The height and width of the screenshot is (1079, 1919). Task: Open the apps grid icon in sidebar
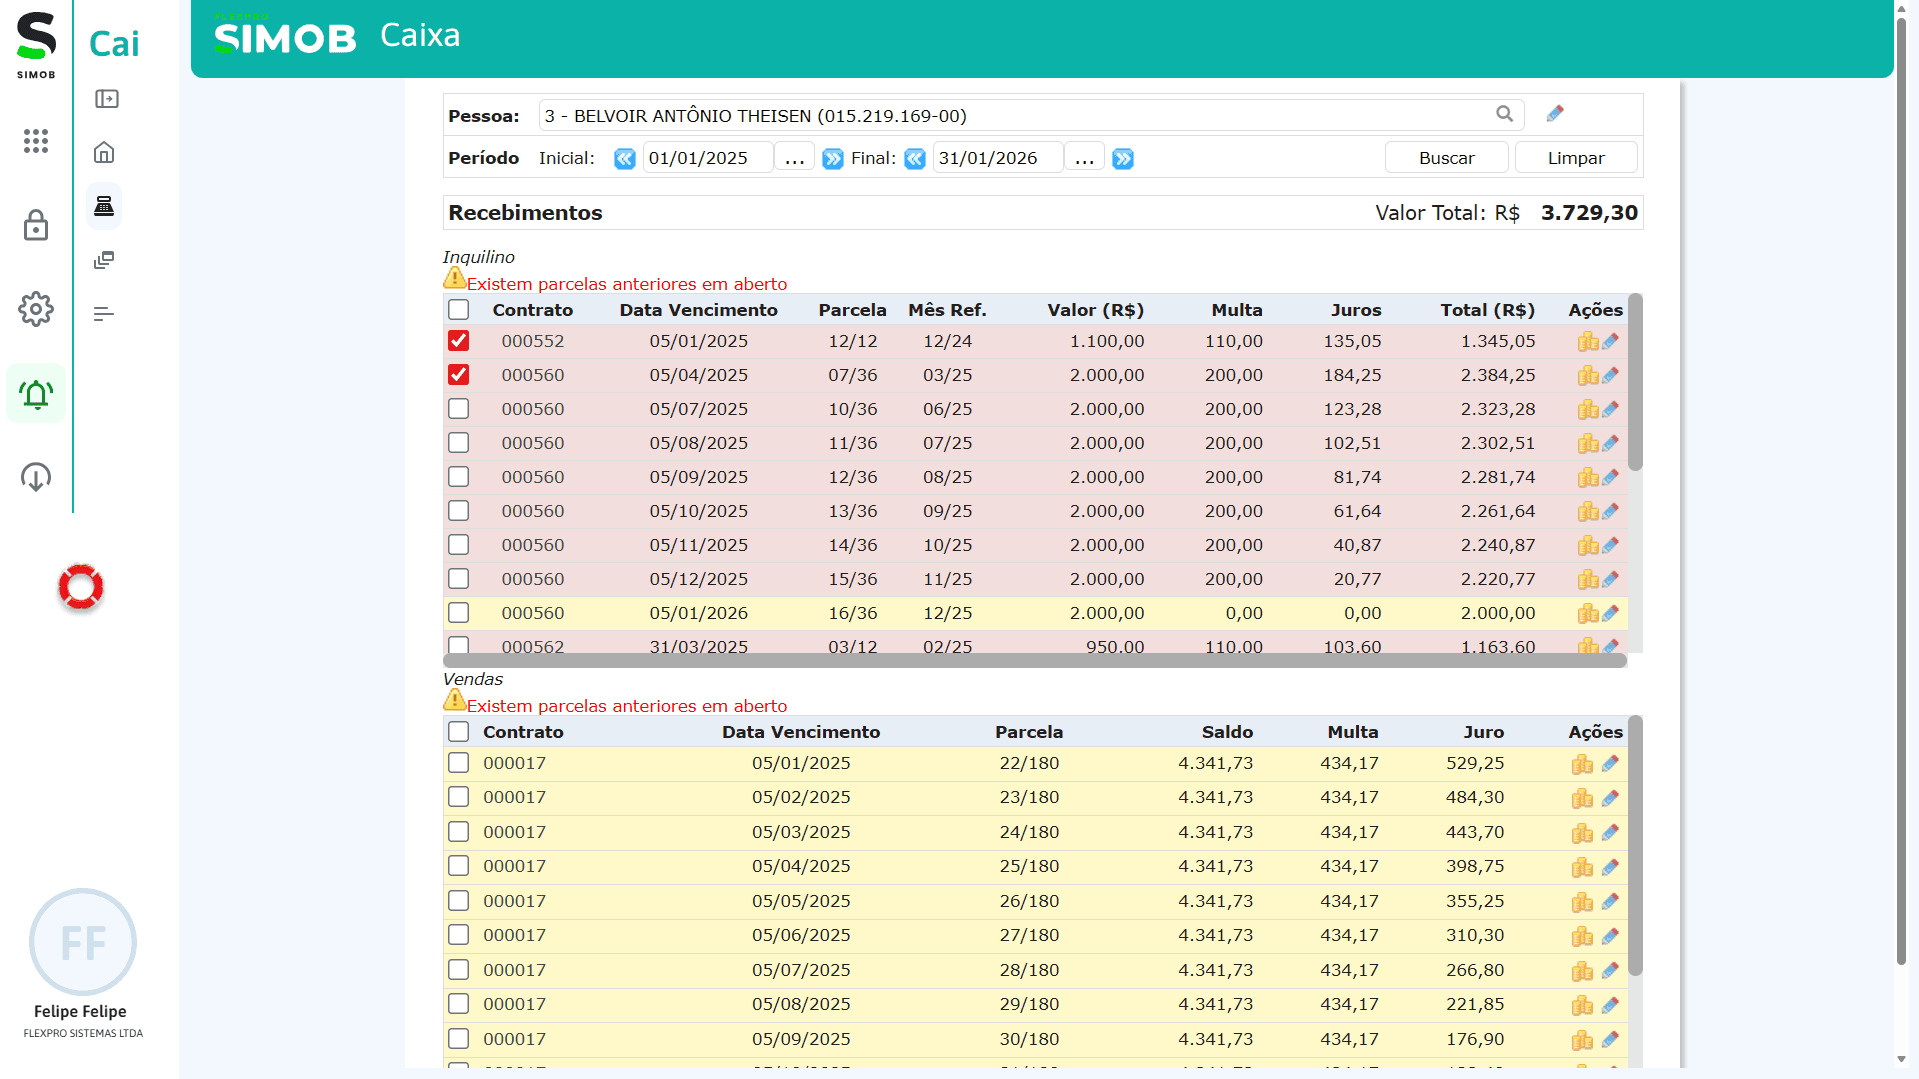pos(36,141)
